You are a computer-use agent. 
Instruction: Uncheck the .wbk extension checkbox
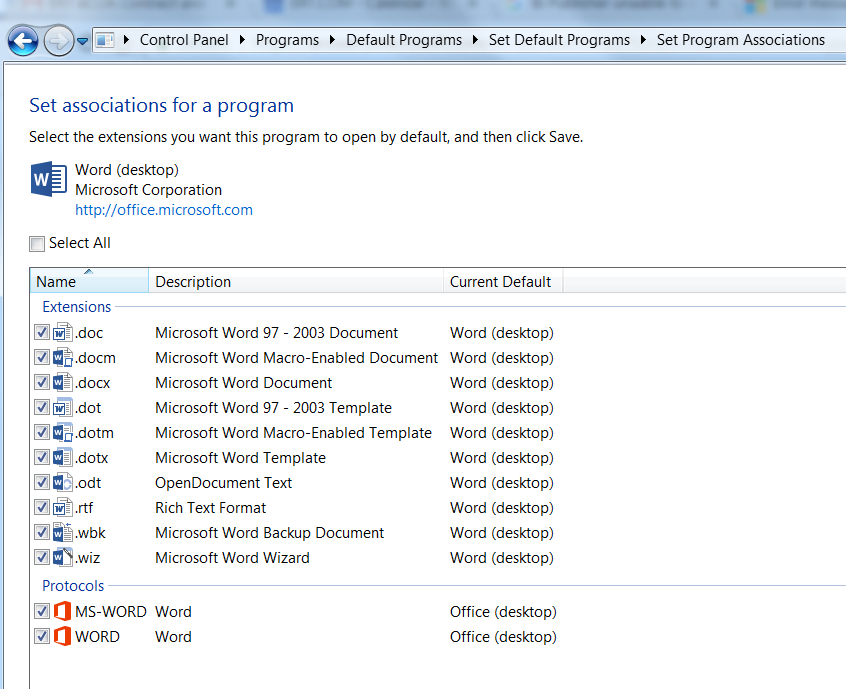(42, 533)
